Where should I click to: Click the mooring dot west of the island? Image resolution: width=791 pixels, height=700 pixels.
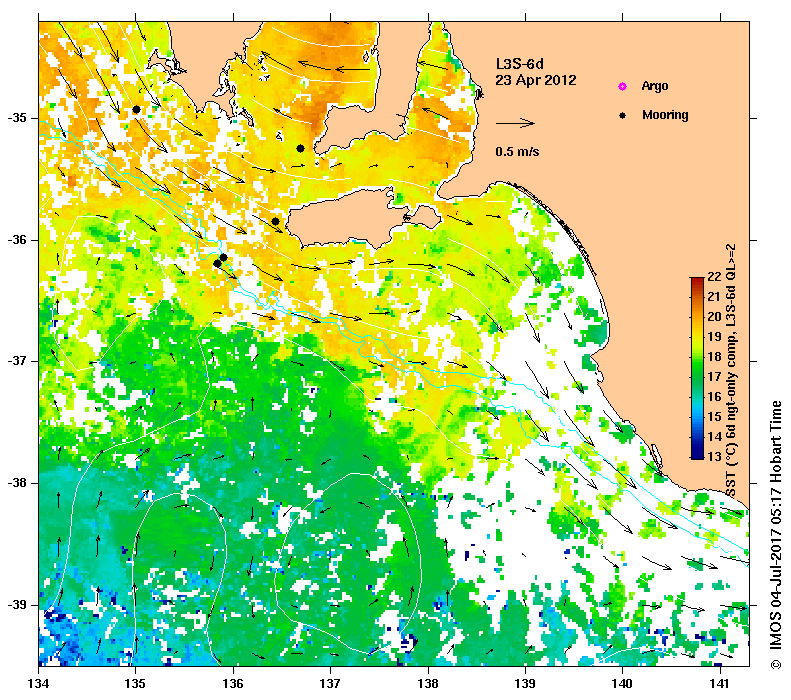275,221
